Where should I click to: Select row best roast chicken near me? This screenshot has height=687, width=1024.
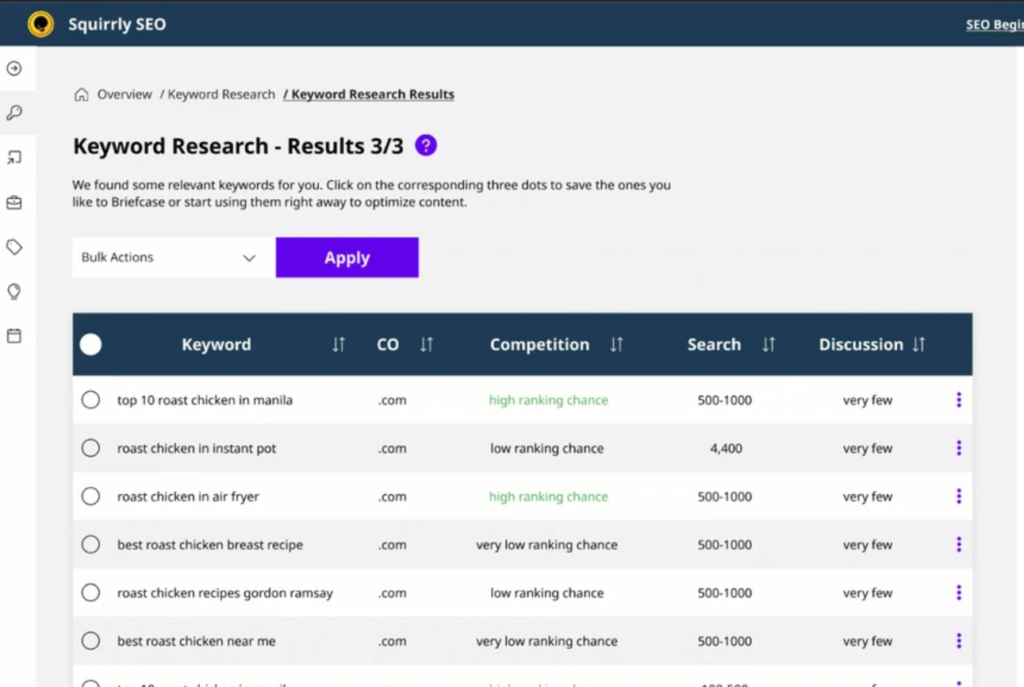[x=91, y=641]
